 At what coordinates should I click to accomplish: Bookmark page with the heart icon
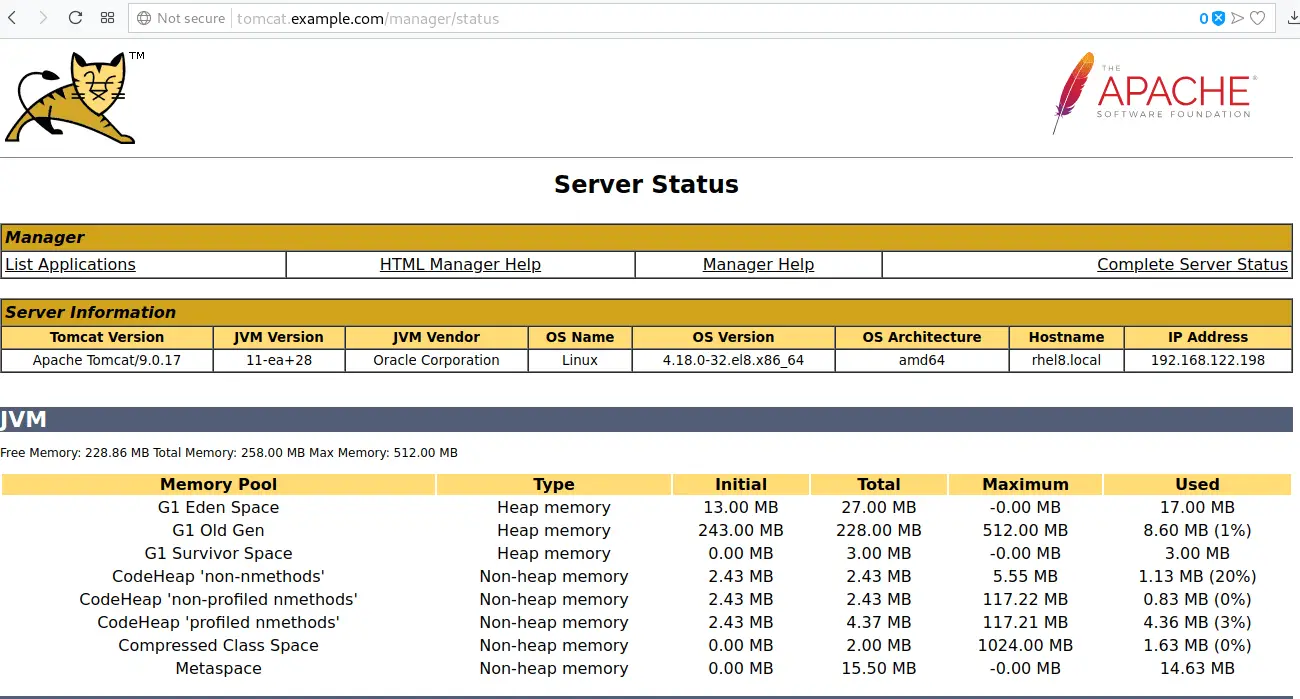click(1258, 18)
